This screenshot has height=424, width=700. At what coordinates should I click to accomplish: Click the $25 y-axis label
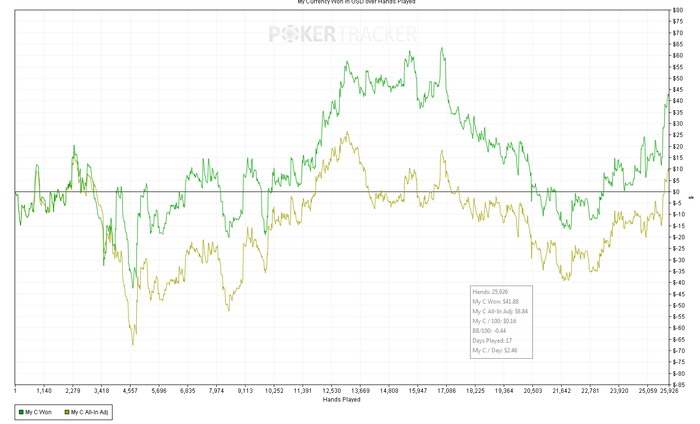tap(677, 135)
